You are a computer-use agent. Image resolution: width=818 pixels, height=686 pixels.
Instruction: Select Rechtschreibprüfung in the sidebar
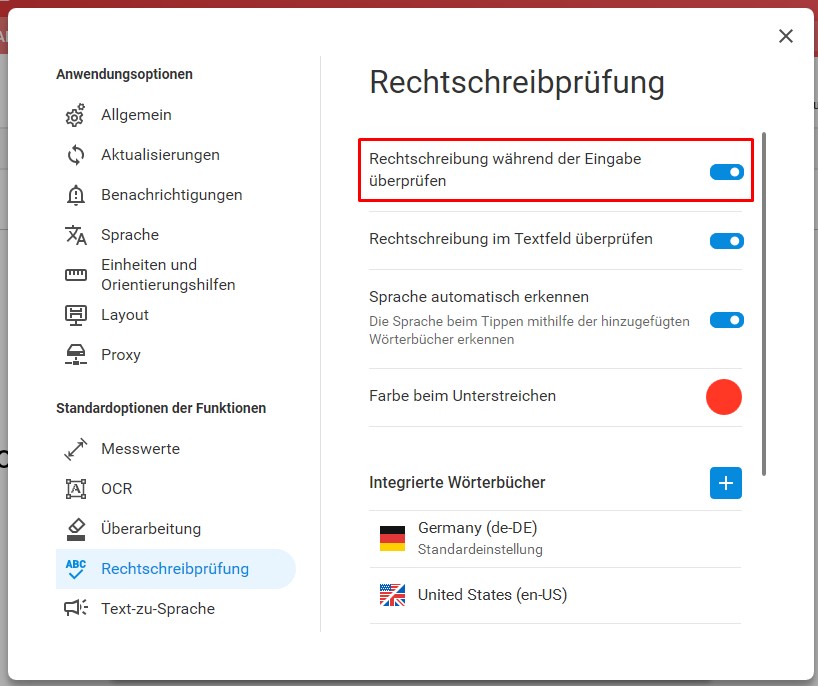[175, 569]
